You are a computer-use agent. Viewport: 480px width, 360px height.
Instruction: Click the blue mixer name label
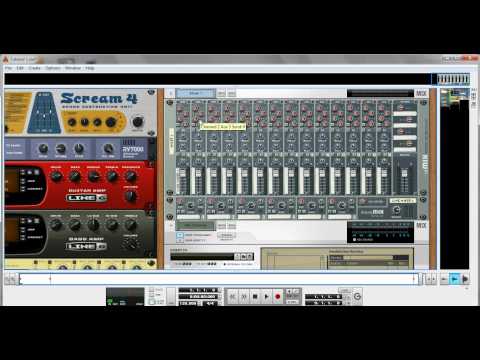point(196,93)
